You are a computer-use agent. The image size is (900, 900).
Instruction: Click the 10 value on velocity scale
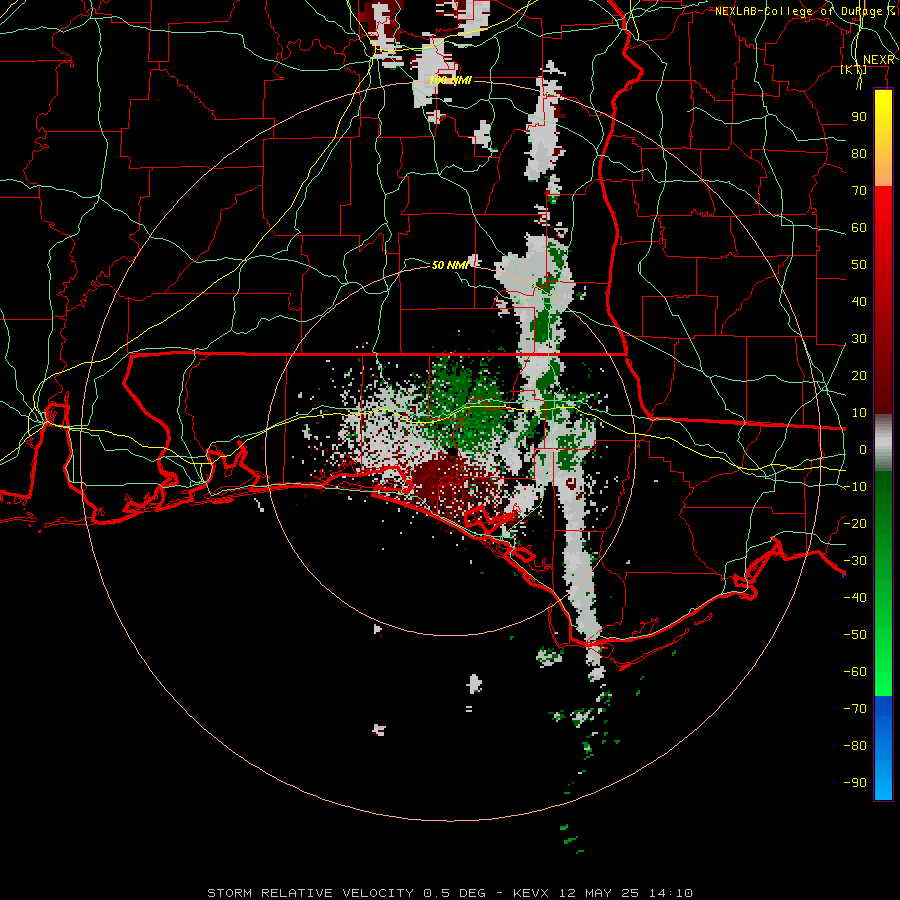859,413
